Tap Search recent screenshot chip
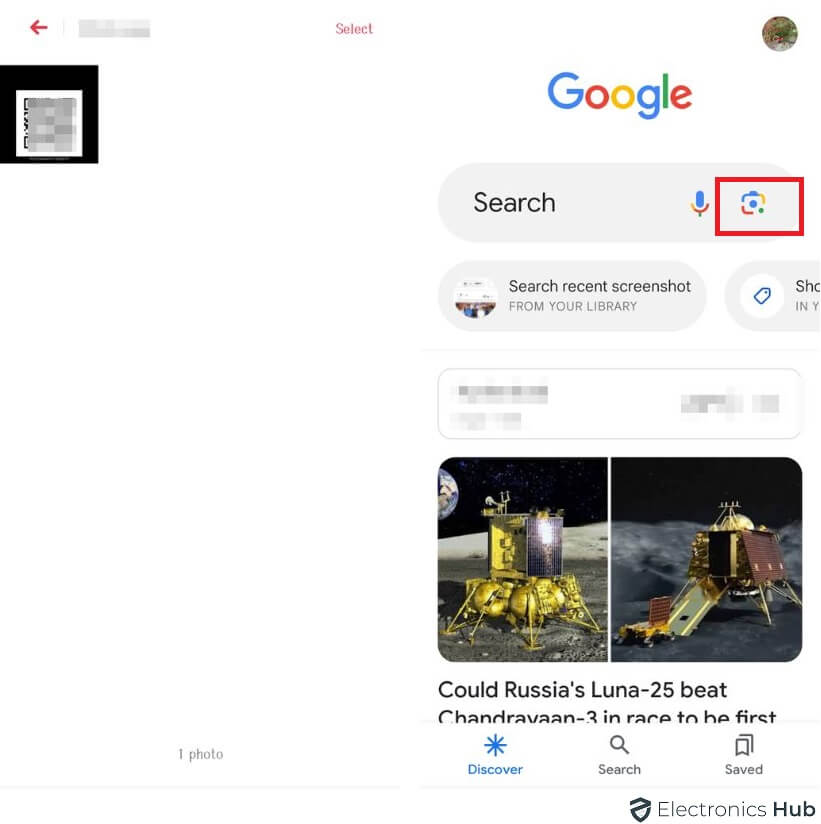The image size is (821, 824). coord(572,296)
